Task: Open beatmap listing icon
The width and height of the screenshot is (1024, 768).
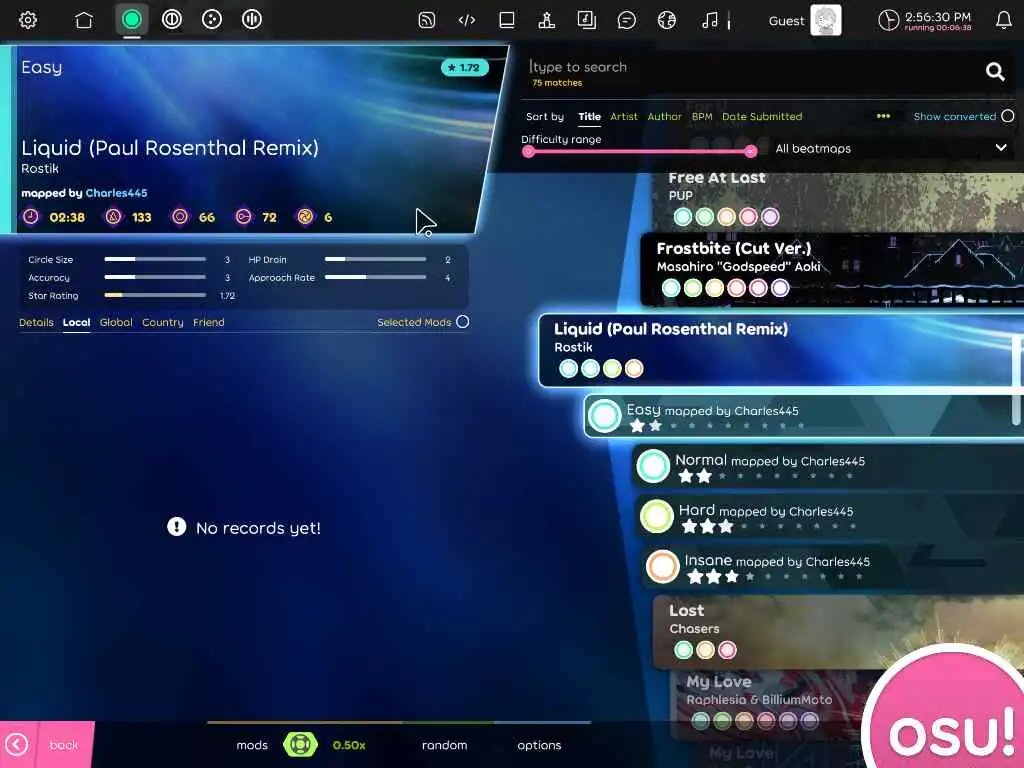Action: 506,20
